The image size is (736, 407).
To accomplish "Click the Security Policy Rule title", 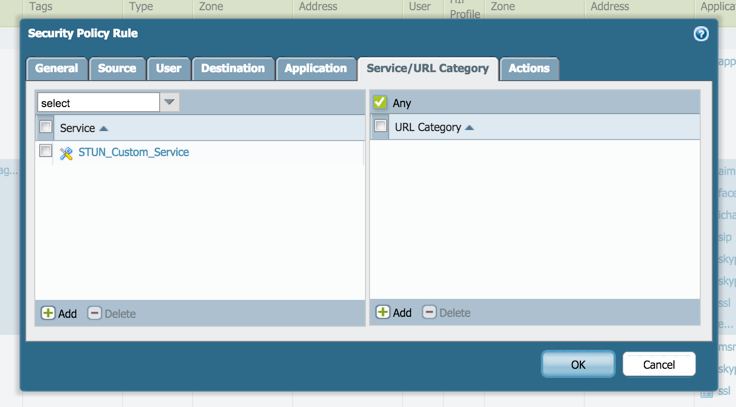I will pyautogui.click(x=83, y=33).
